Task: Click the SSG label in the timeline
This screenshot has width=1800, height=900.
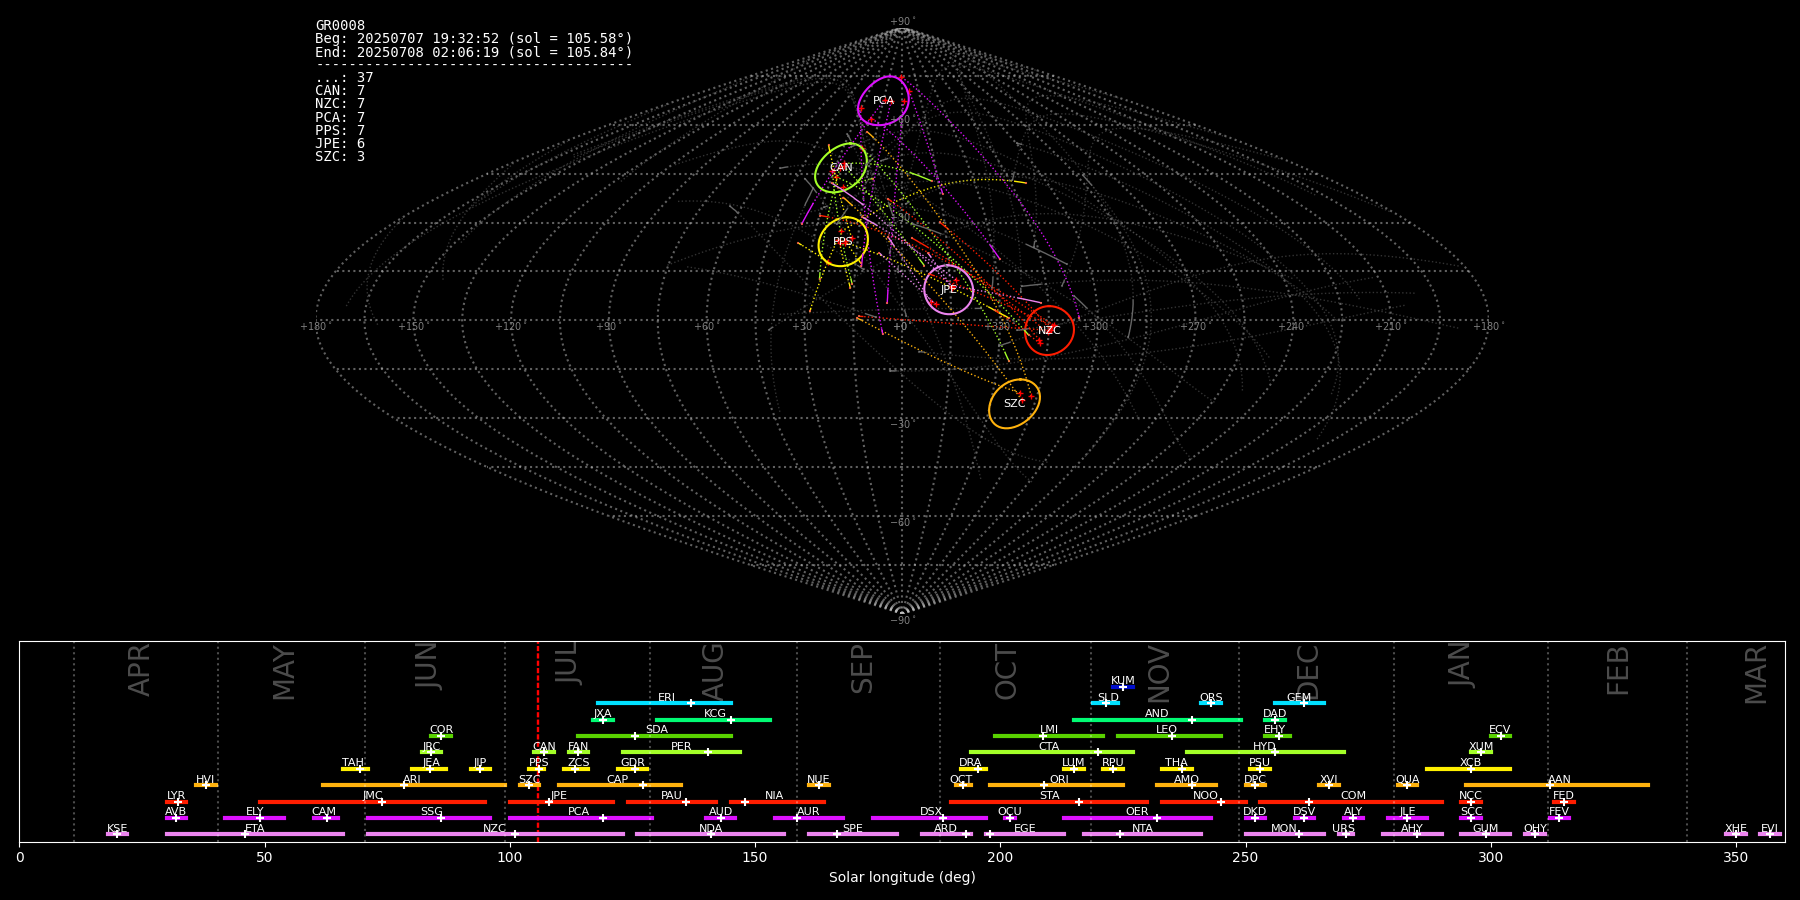Action: coord(431,811)
